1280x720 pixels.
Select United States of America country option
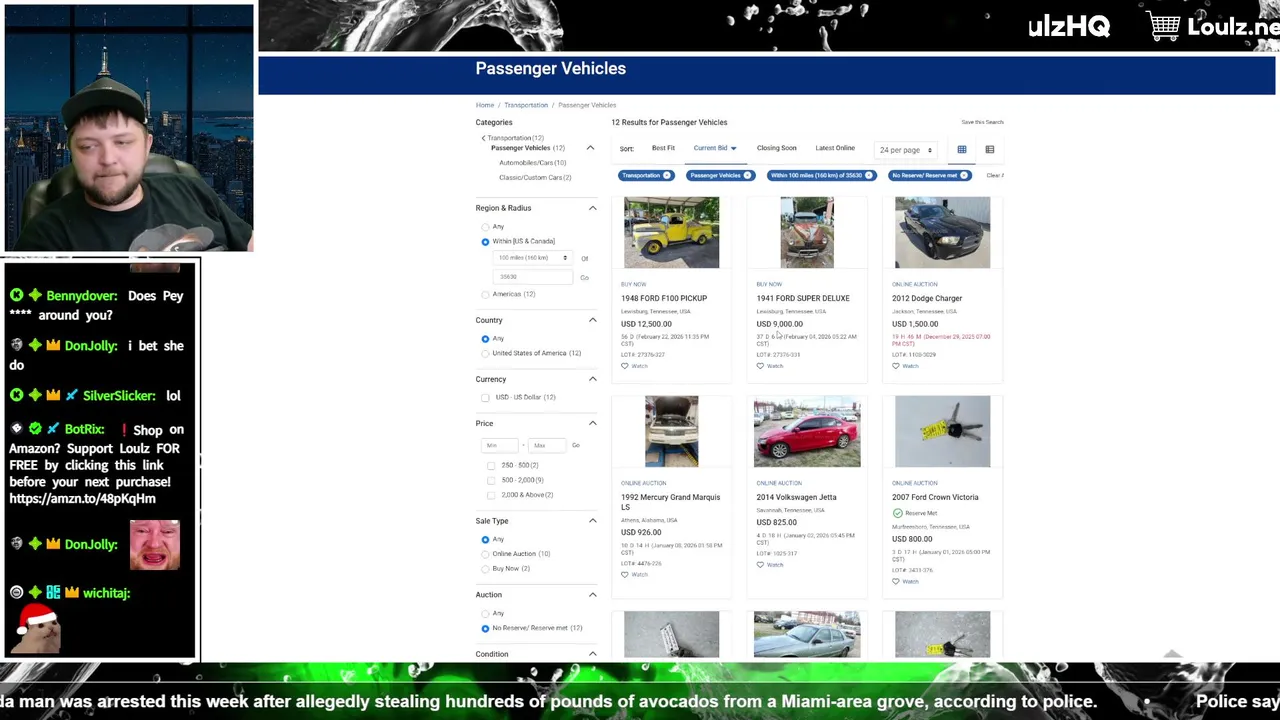click(486, 354)
